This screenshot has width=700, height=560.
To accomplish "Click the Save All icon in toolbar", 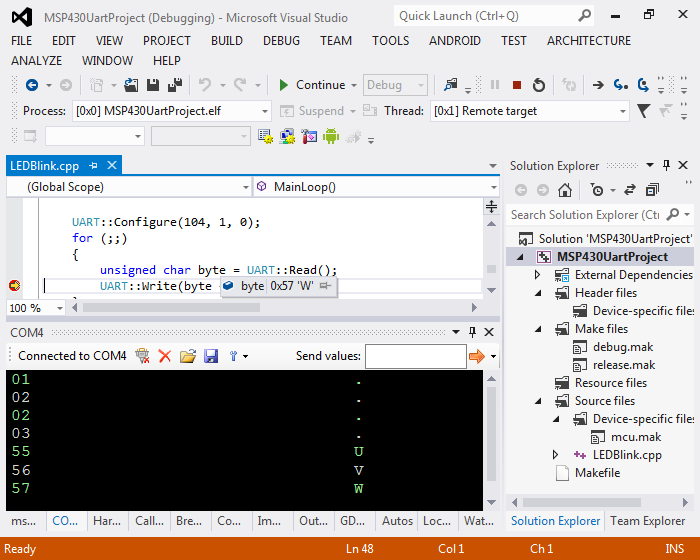I will tap(175, 85).
